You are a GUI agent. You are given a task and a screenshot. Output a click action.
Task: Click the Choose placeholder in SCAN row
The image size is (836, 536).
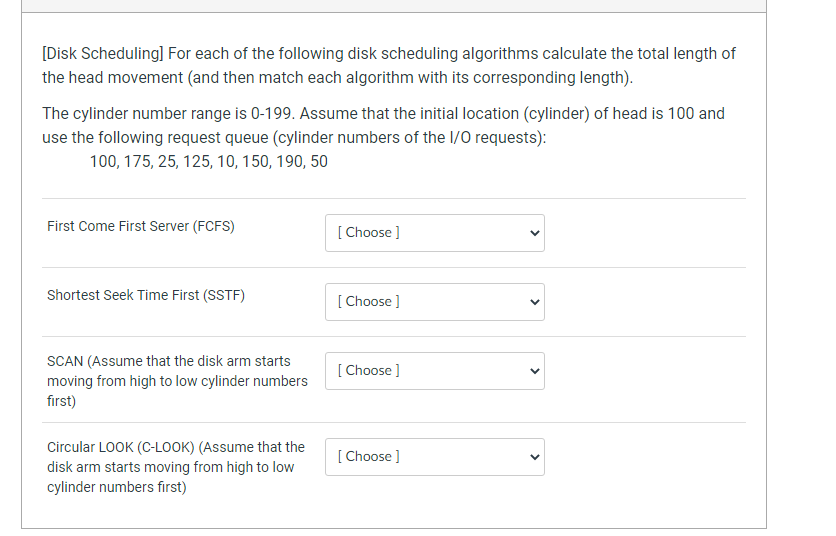(x=368, y=370)
